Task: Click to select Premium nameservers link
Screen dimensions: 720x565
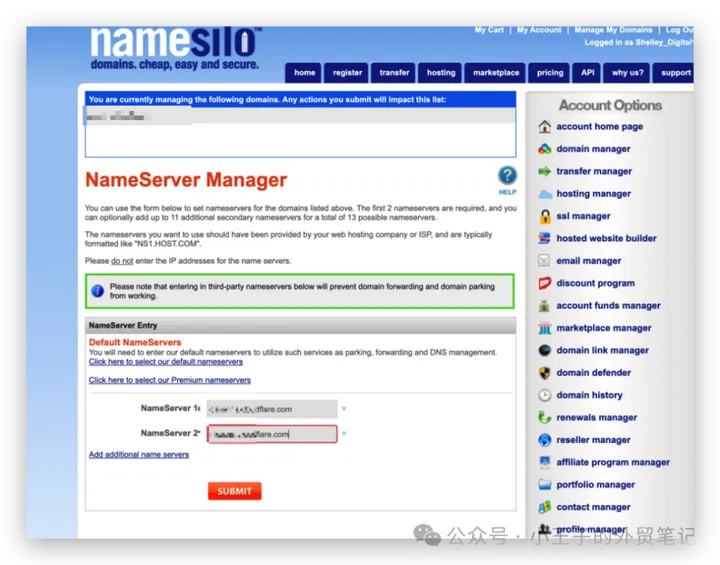Action: tap(169, 380)
